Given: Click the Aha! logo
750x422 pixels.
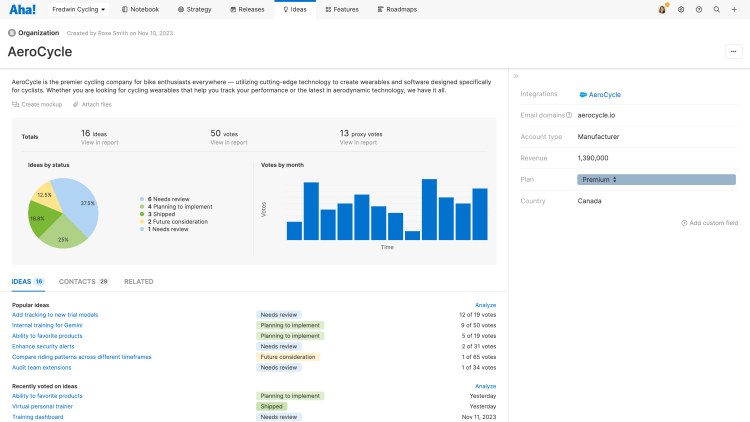Looking at the screenshot, I should [x=22, y=9].
